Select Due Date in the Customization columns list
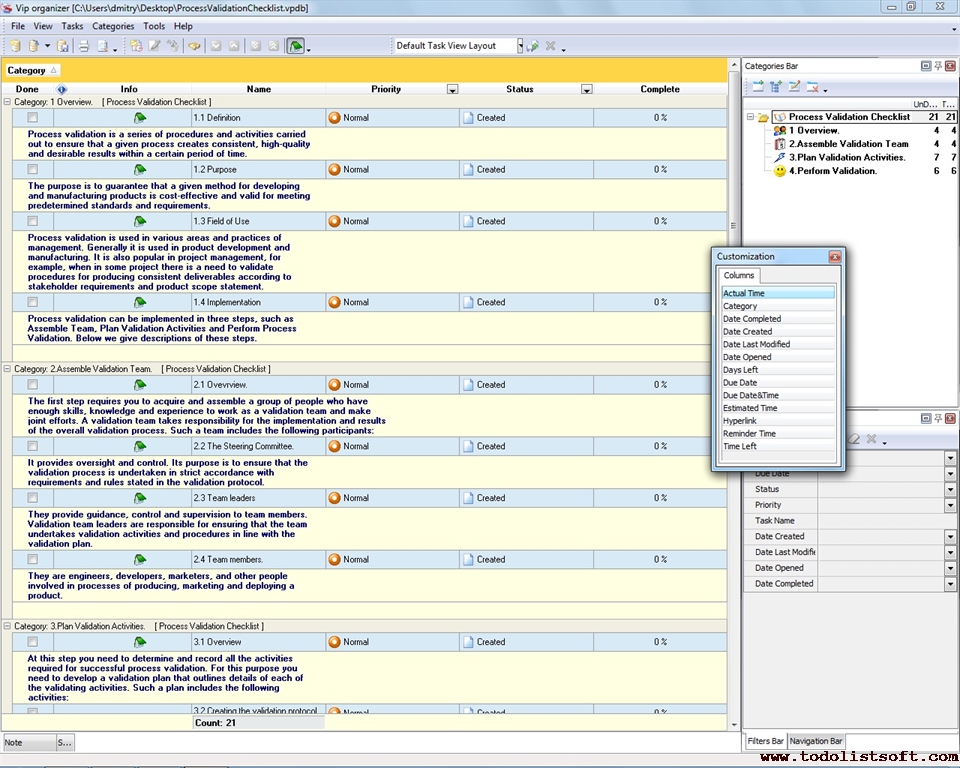The height and width of the screenshot is (768, 960). (x=740, y=381)
